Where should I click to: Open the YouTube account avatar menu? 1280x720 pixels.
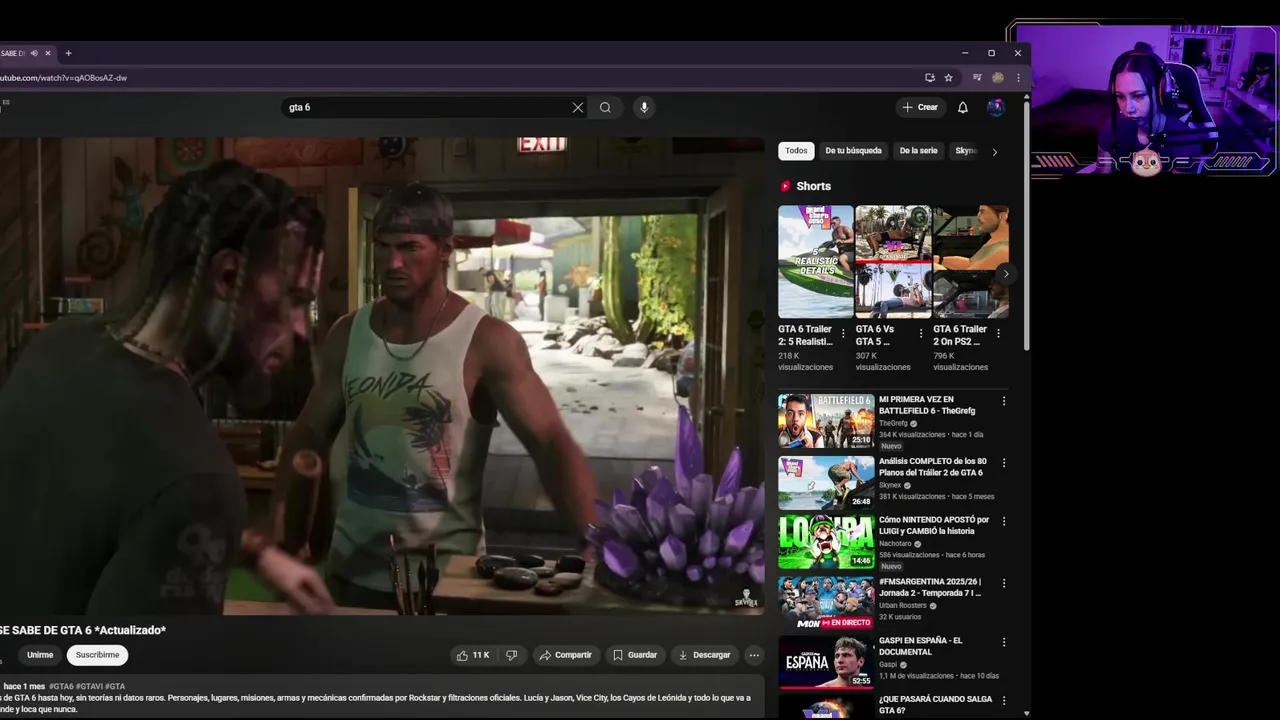point(995,107)
